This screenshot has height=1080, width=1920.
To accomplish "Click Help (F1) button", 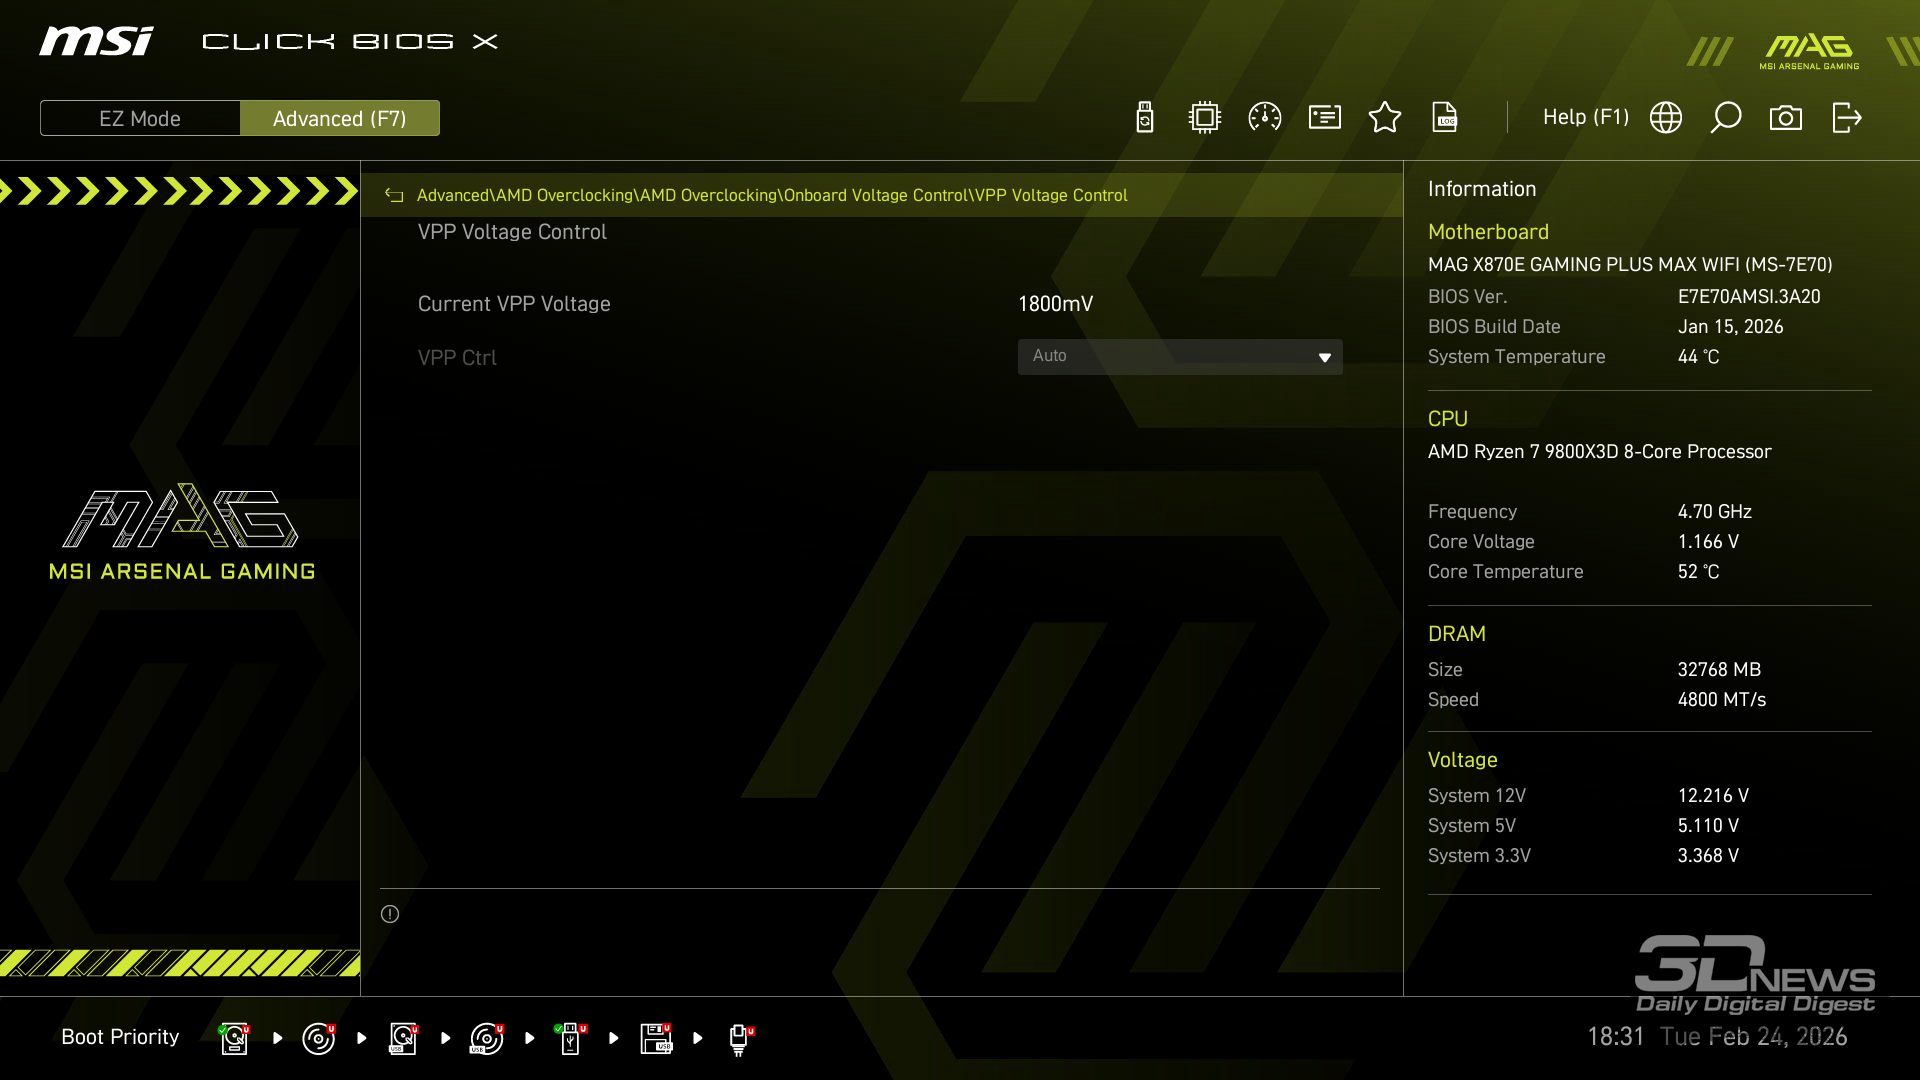I will click(x=1585, y=118).
